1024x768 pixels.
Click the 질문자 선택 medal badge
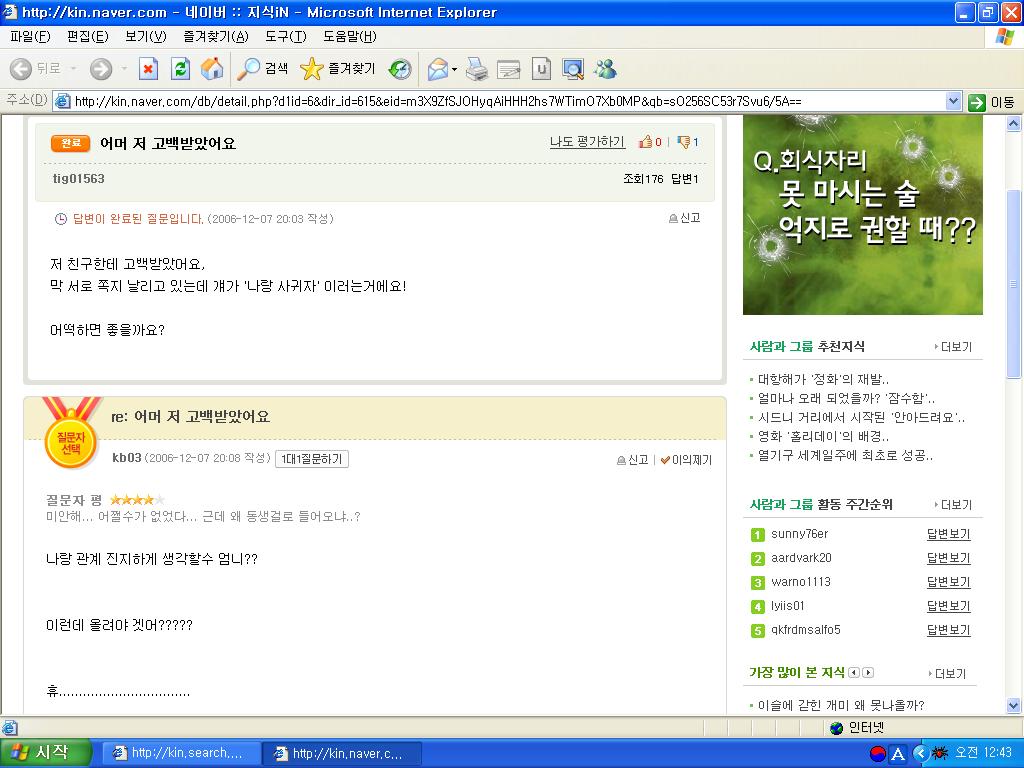coord(71,434)
